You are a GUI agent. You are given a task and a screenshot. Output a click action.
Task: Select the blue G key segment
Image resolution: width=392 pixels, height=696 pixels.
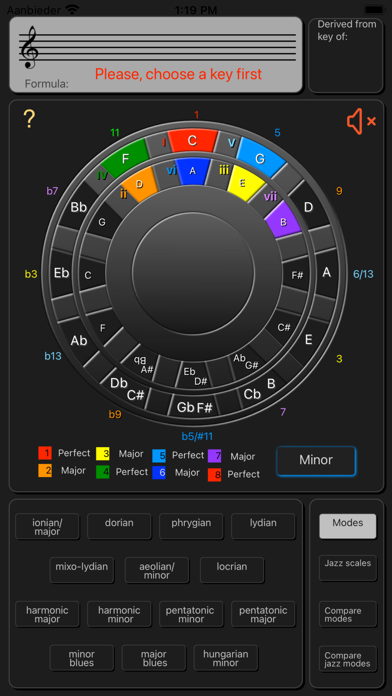click(x=261, y=158)
